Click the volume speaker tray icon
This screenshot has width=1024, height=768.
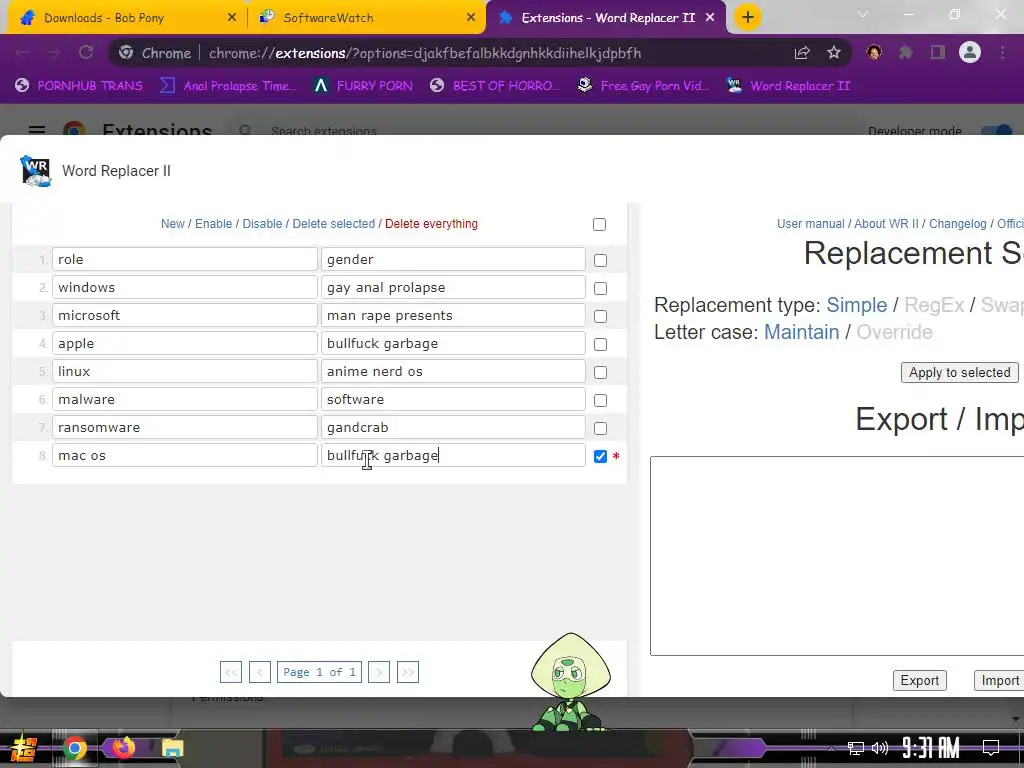[880, 748]
